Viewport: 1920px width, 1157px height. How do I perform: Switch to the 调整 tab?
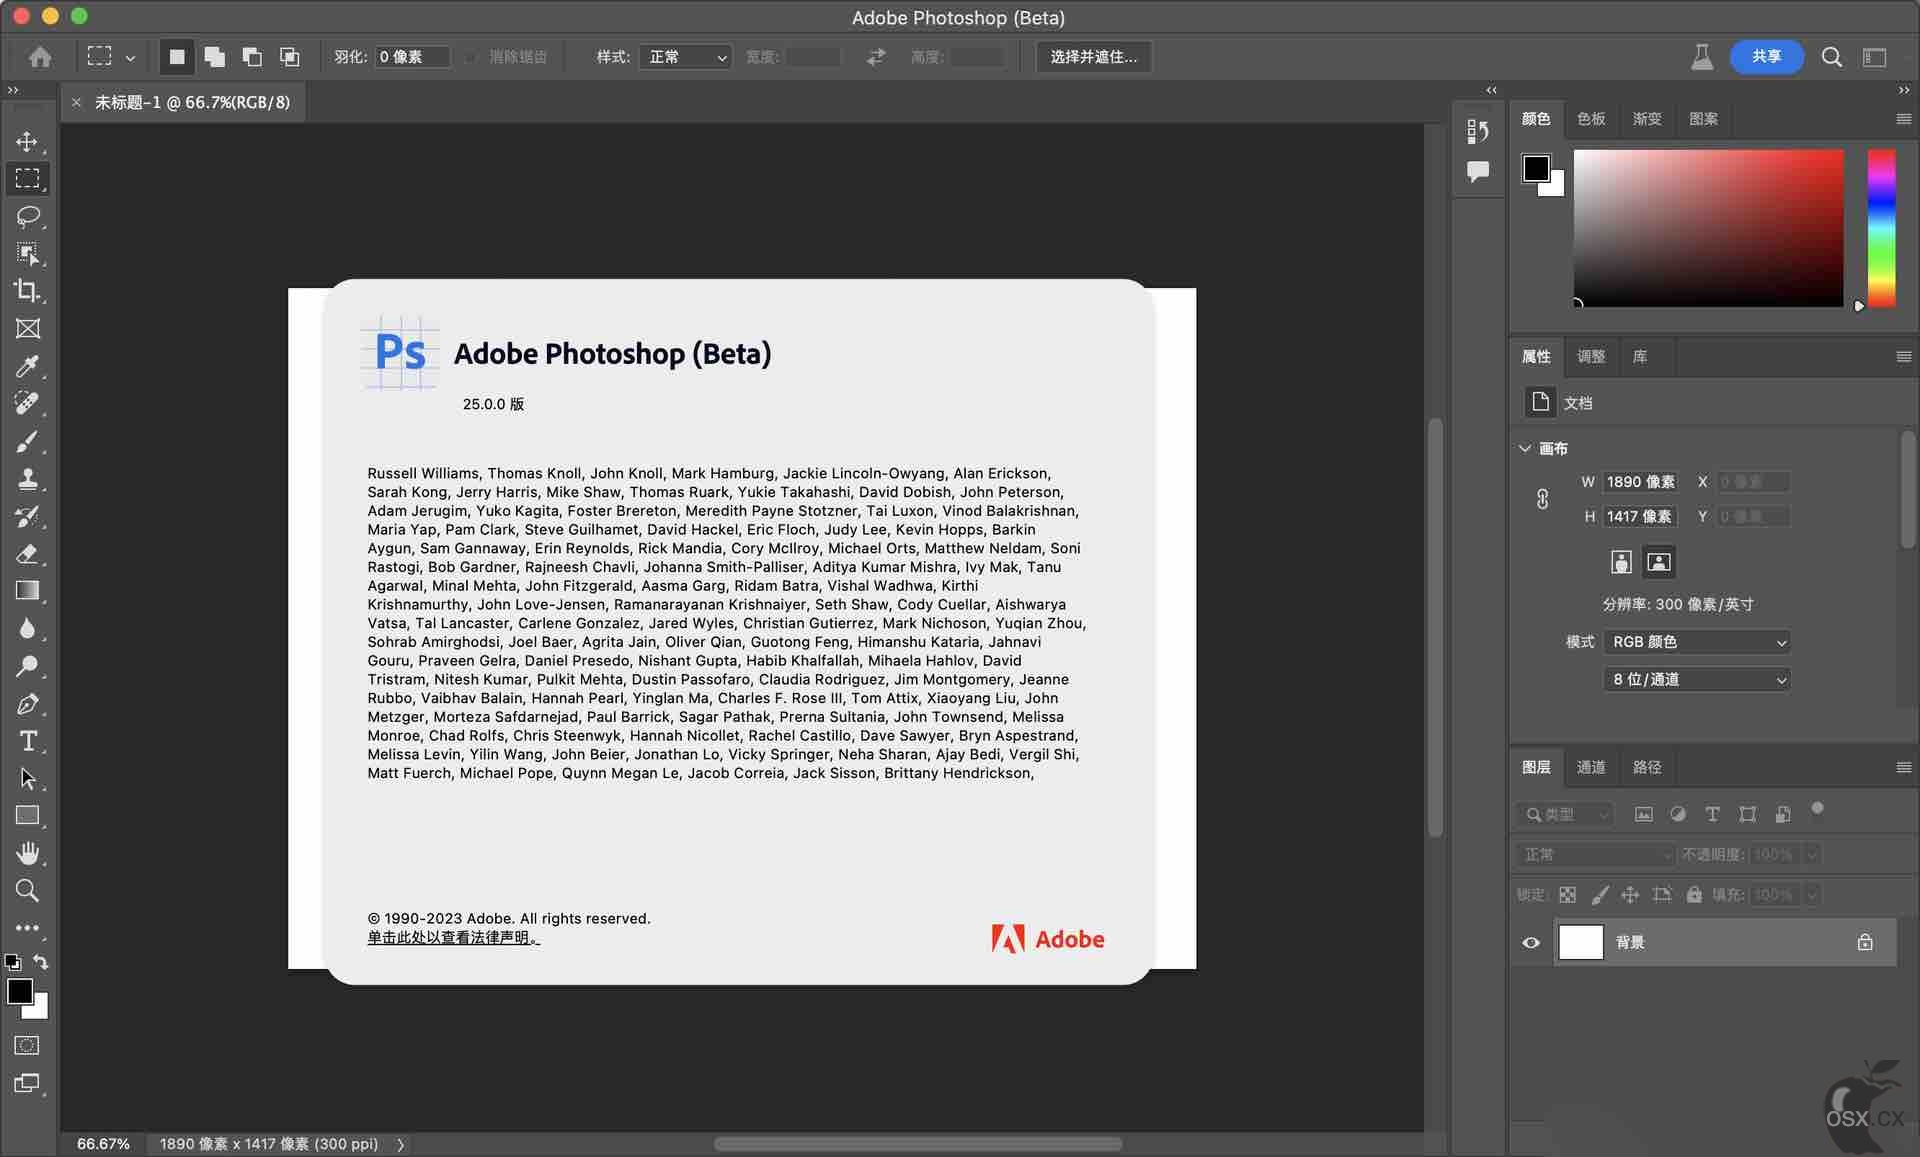tap(1590, 356)
